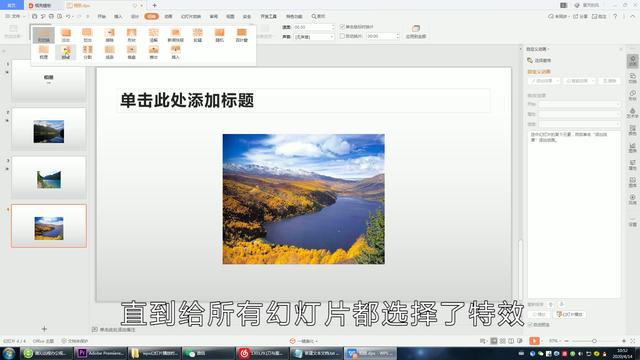Viewport: 640px width, 360px height.
Task: Apply the 百叶窗 blinds transition effect
Action: 242,36
